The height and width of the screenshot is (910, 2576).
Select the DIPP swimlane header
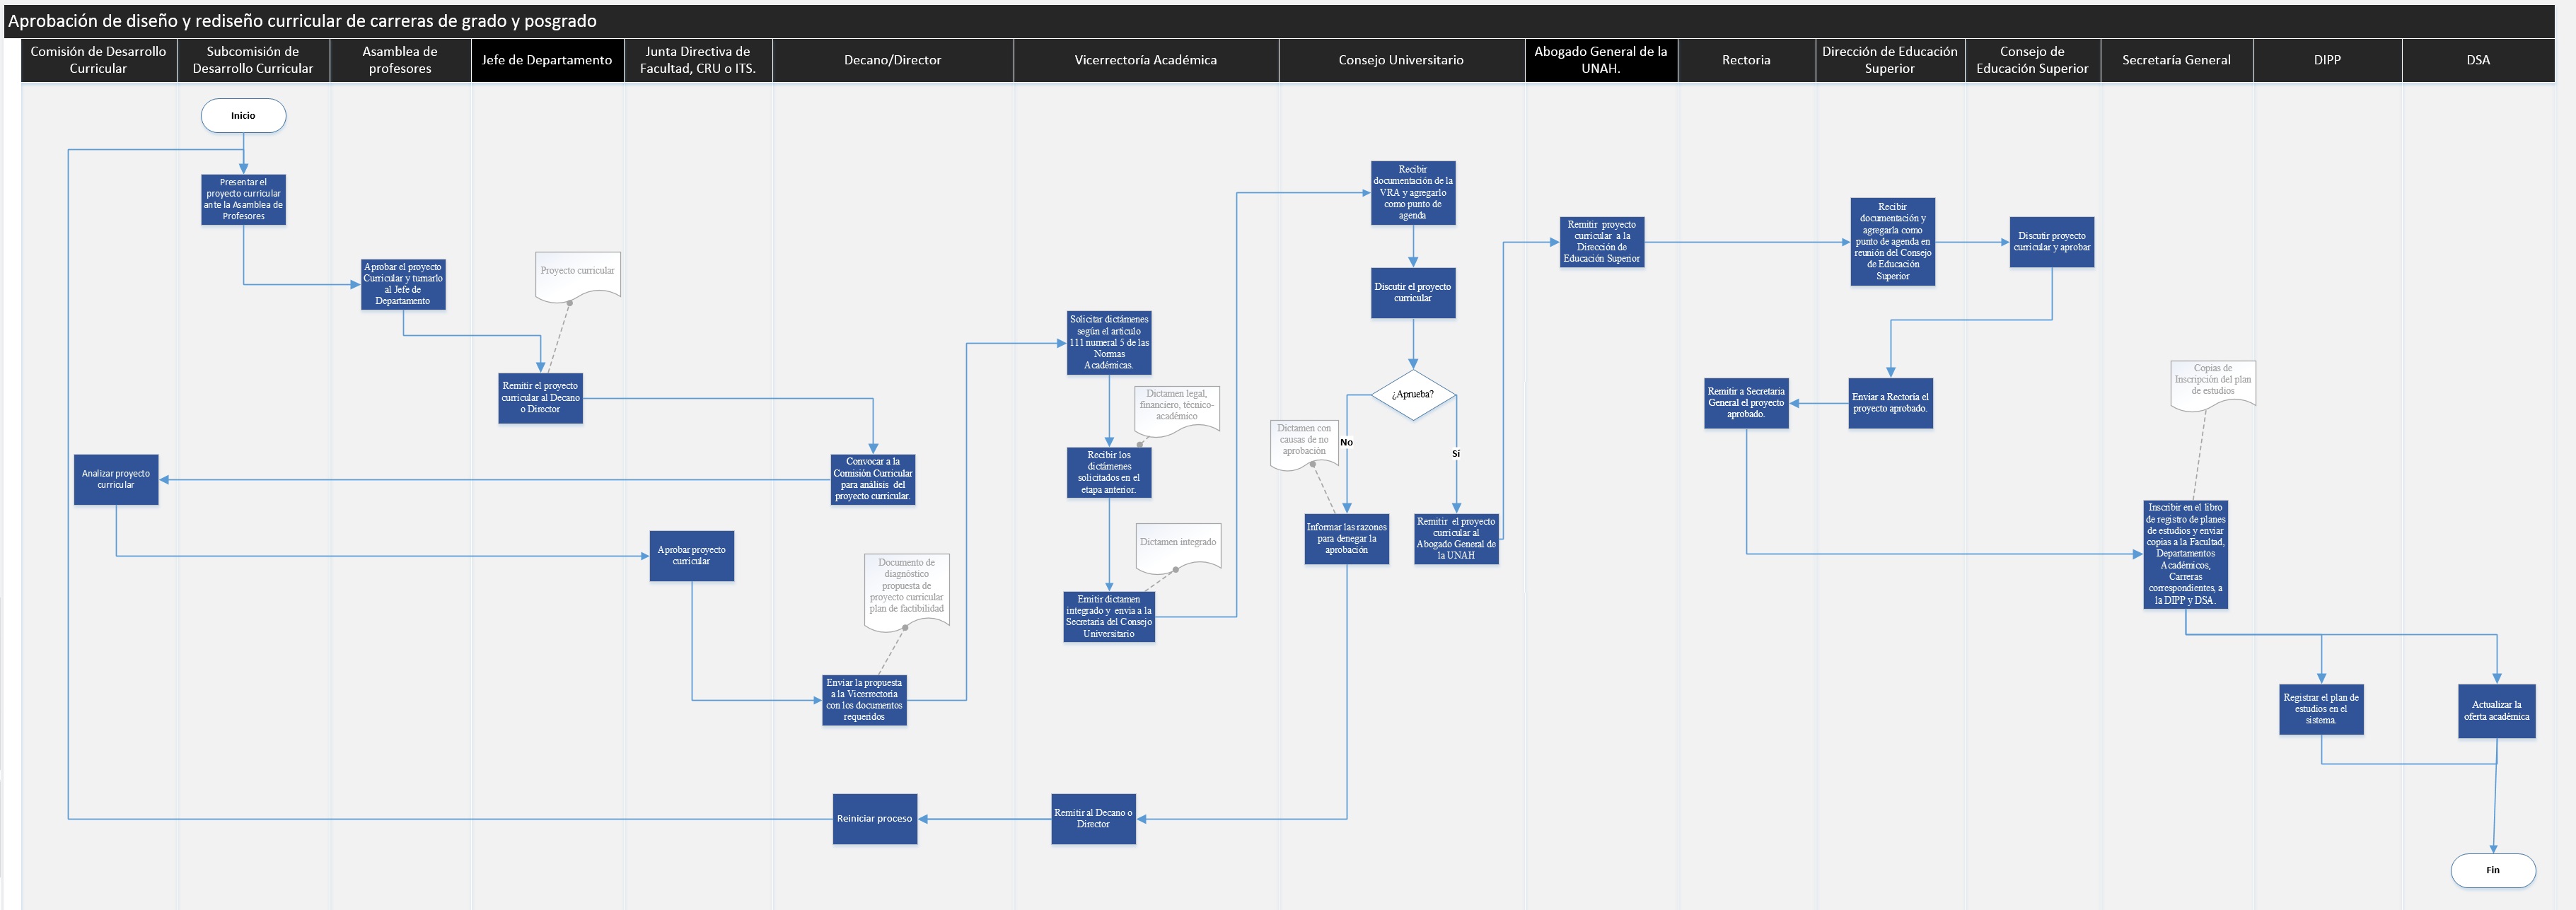click(x=2327, y=60)
